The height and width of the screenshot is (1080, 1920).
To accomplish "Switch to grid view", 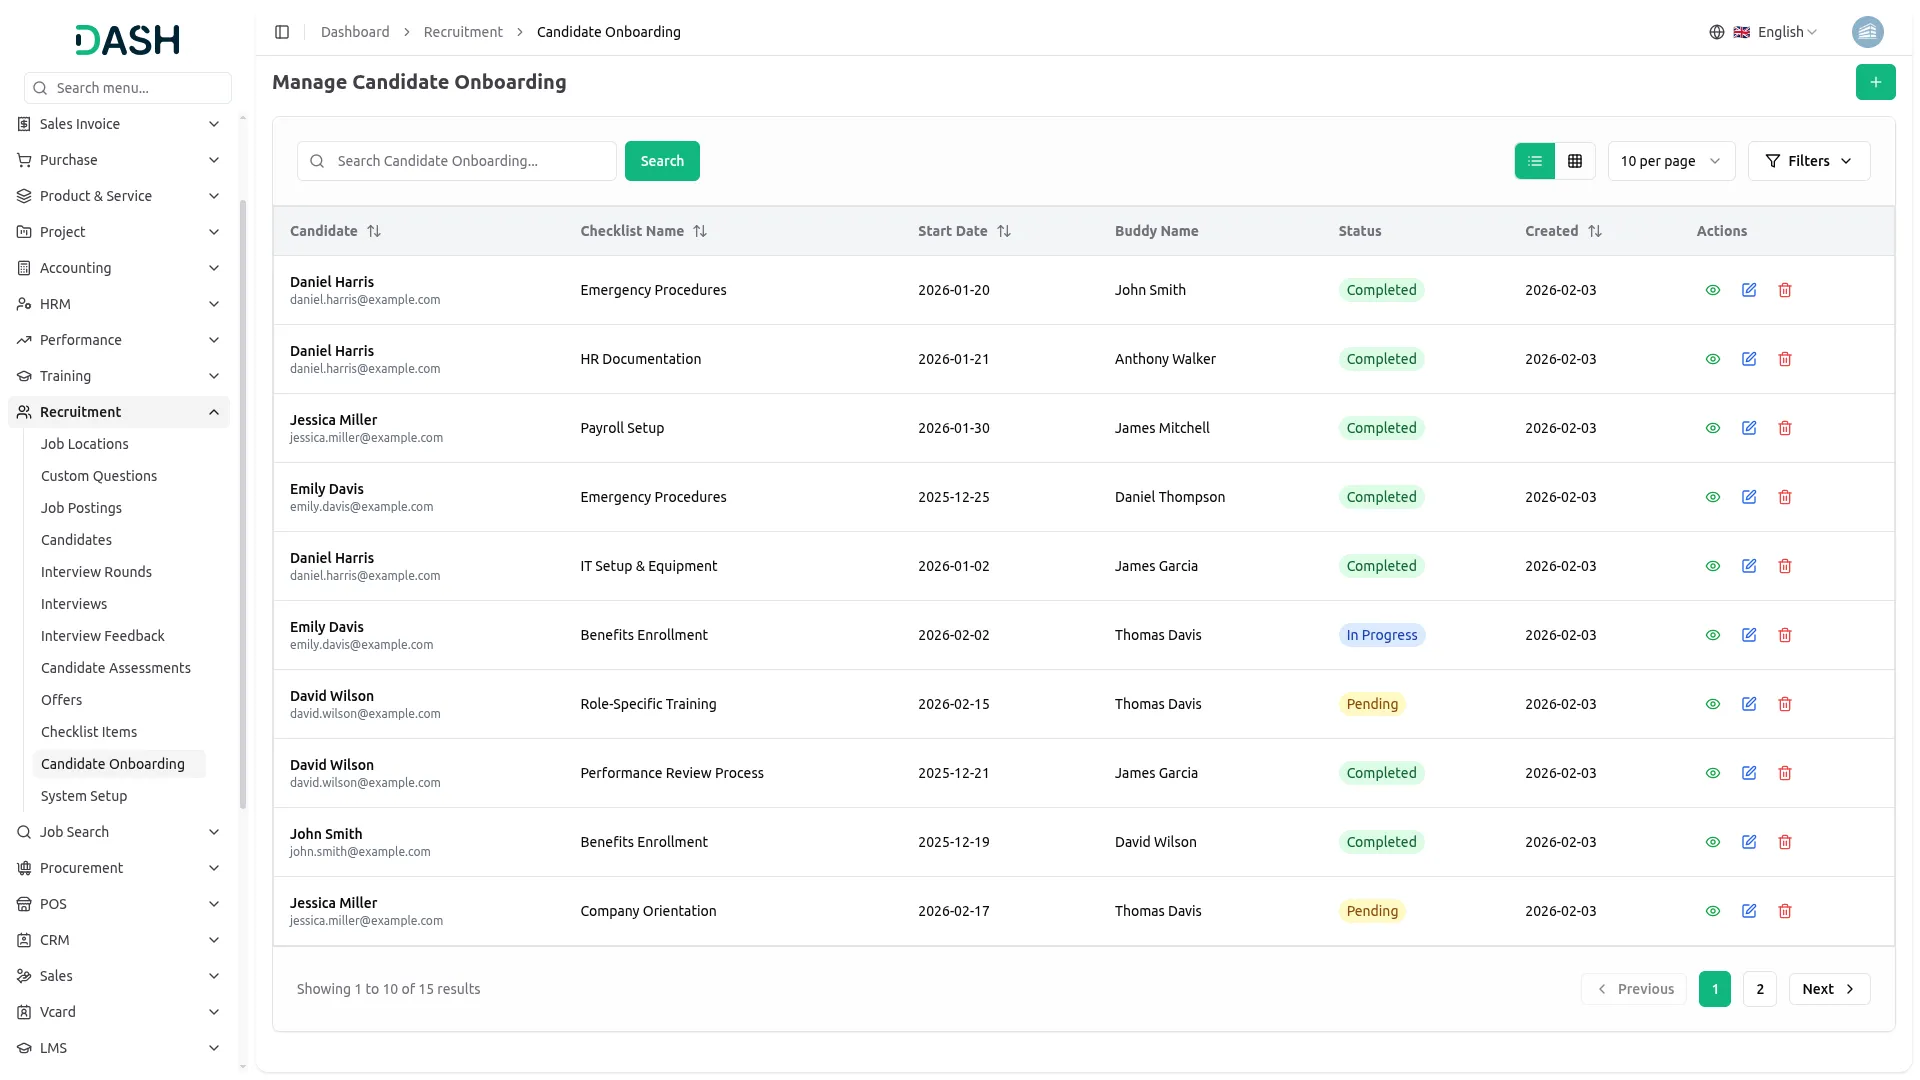I will click(x=1575, y=161).
